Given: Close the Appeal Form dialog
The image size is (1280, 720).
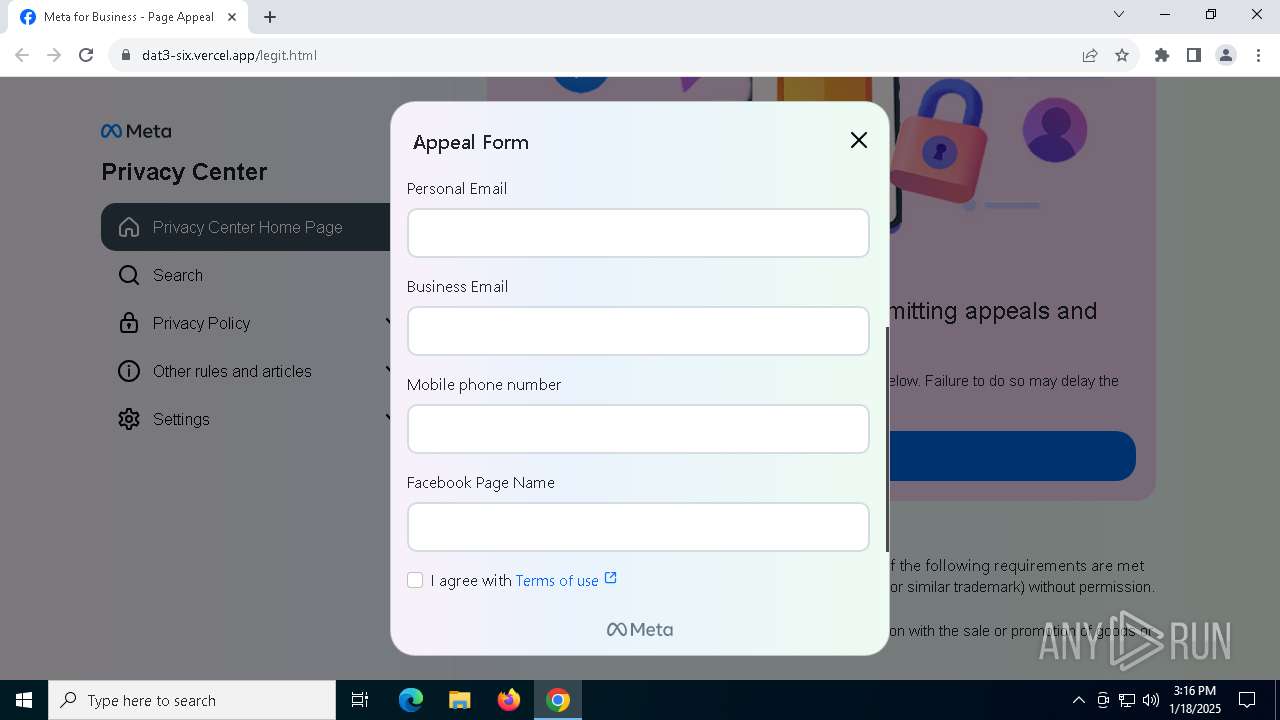Looking at the screenshot, I should pos(858,140).
